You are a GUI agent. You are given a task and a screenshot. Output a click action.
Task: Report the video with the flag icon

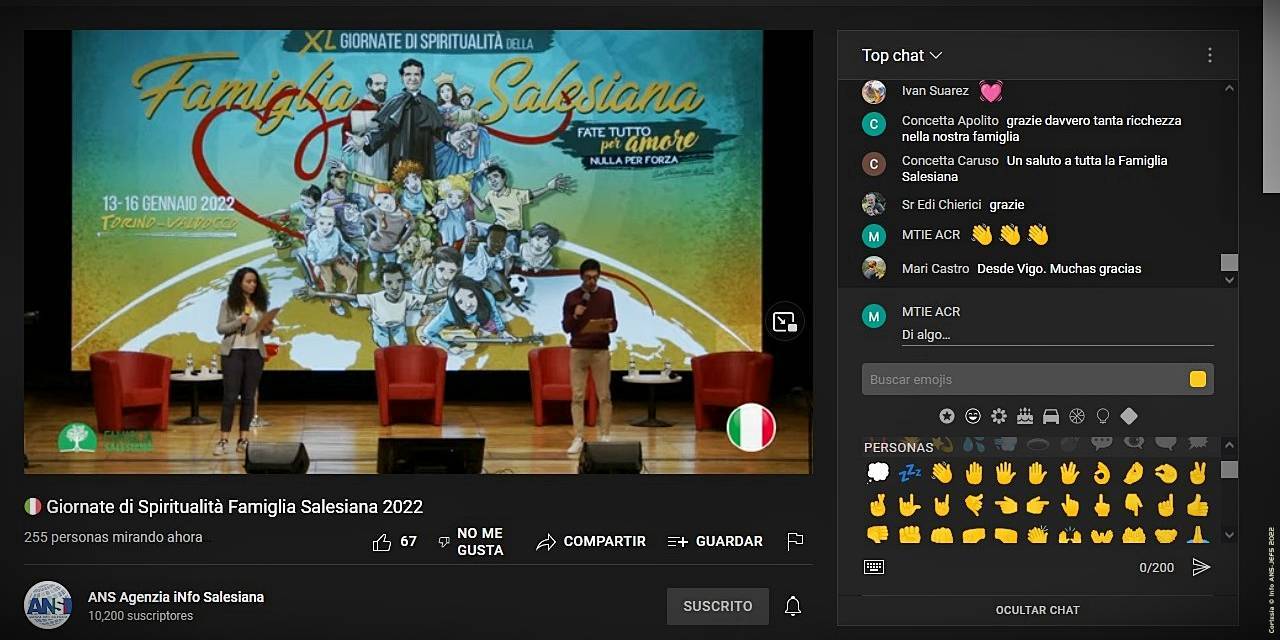(795, 541)
